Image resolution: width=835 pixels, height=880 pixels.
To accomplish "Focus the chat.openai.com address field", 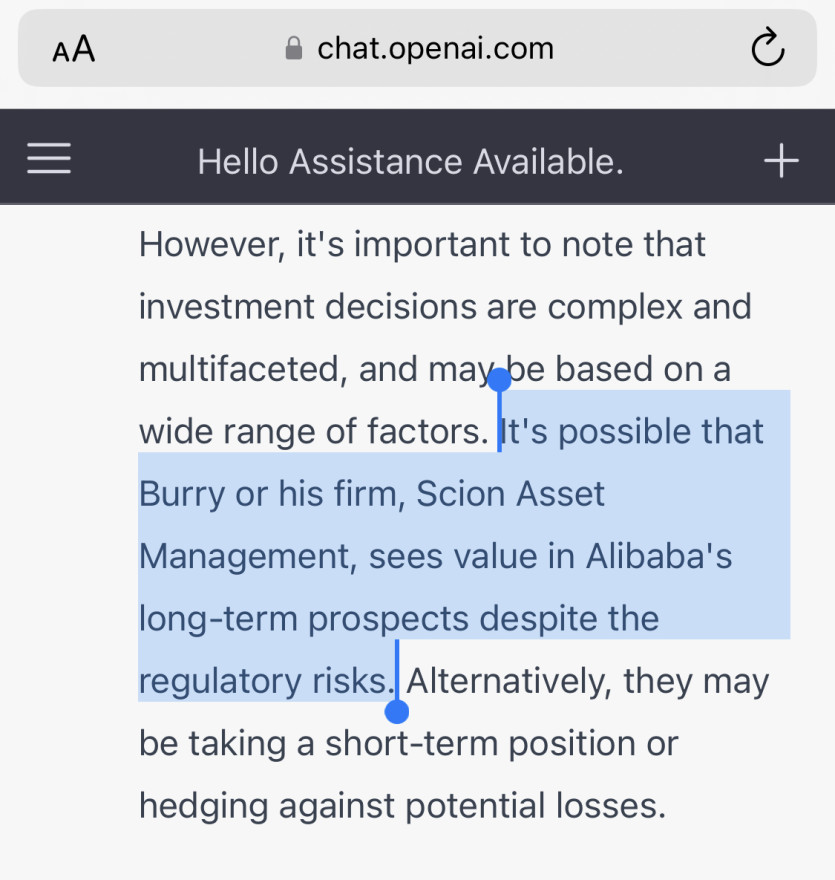I will (435, 49).
